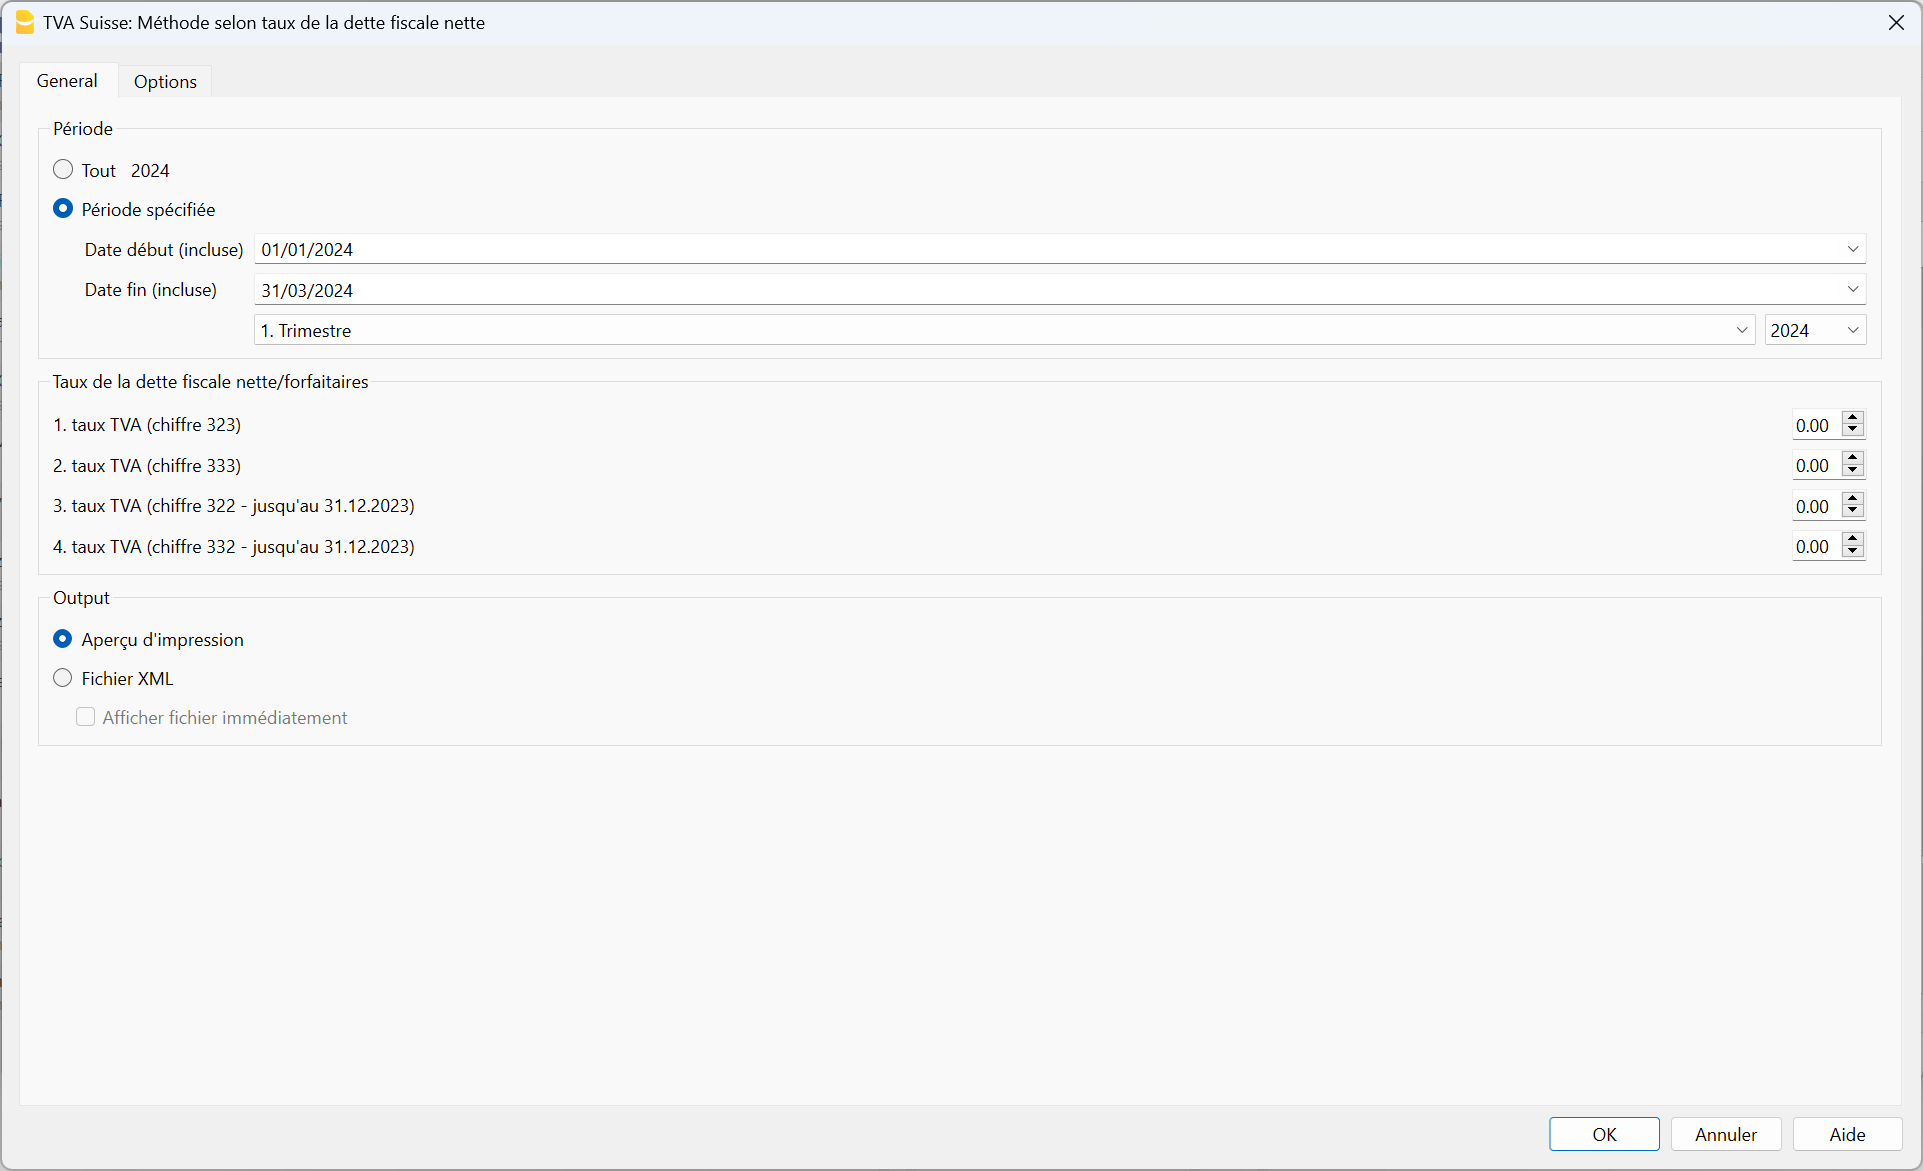Screen dimensions: 1923x1171
Task: Switch to the Options tab
Action: click(x=165, y=81)
